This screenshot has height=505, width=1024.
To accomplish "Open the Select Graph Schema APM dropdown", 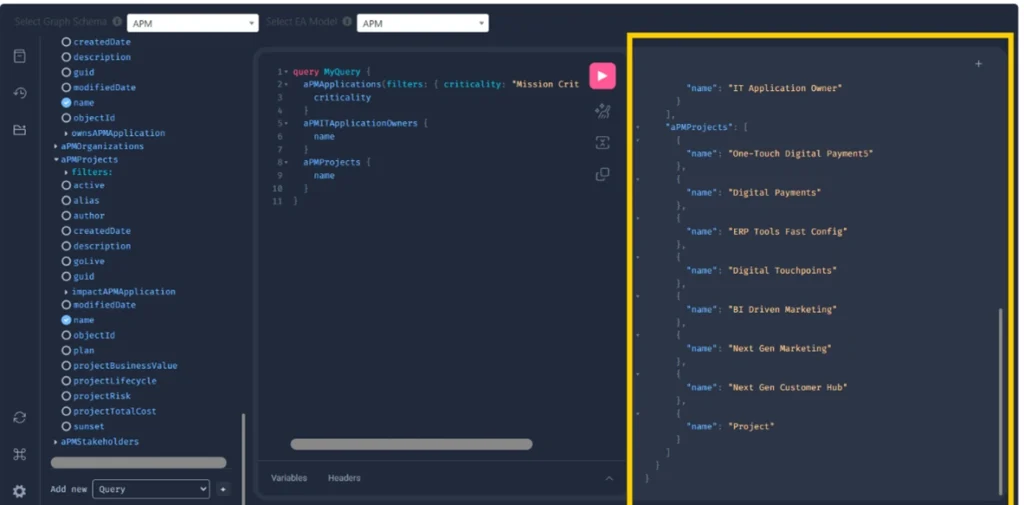I will pyautogui.click(x=193, y=24).
